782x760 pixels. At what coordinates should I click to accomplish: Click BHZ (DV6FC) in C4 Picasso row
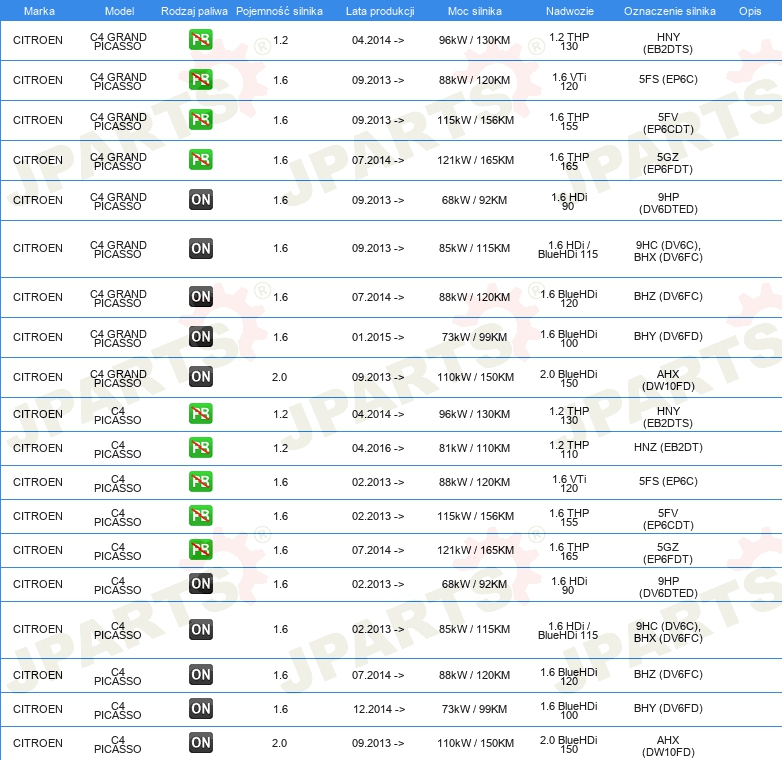point(668,674)
